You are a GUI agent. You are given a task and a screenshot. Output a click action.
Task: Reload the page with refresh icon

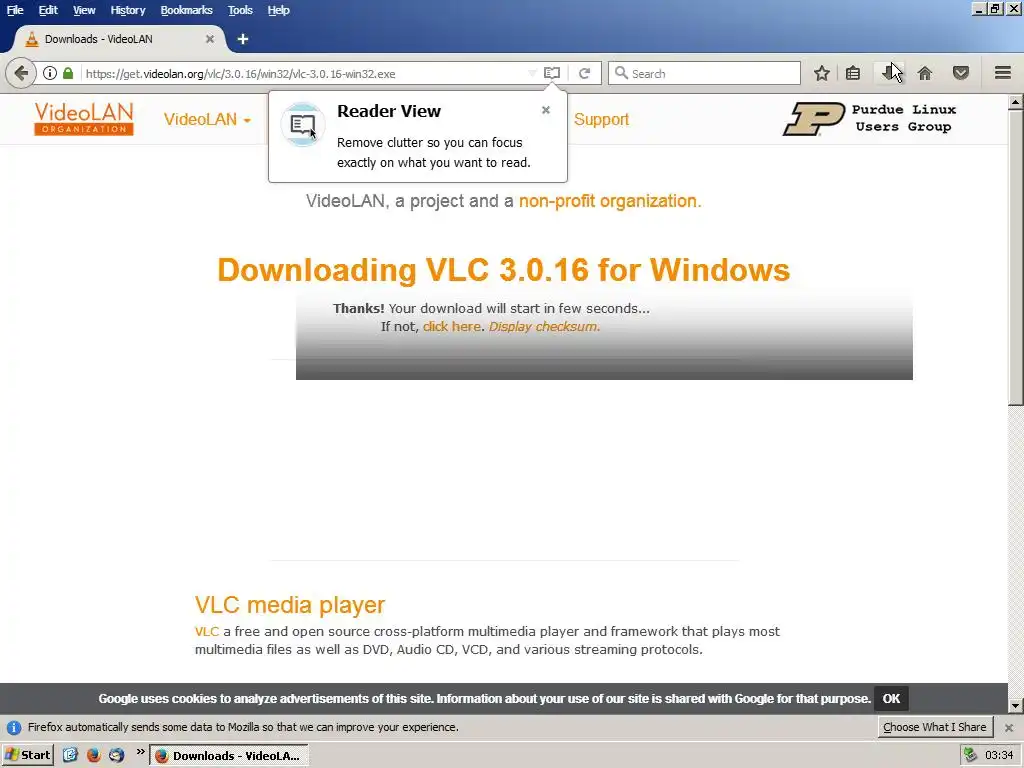click(x=584, y=73)
